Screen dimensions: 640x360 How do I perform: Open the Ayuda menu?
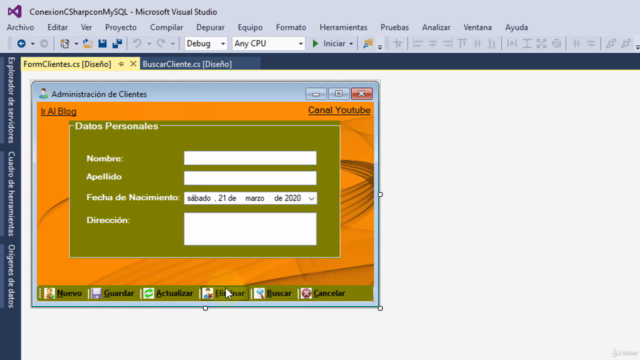(516, 27)
